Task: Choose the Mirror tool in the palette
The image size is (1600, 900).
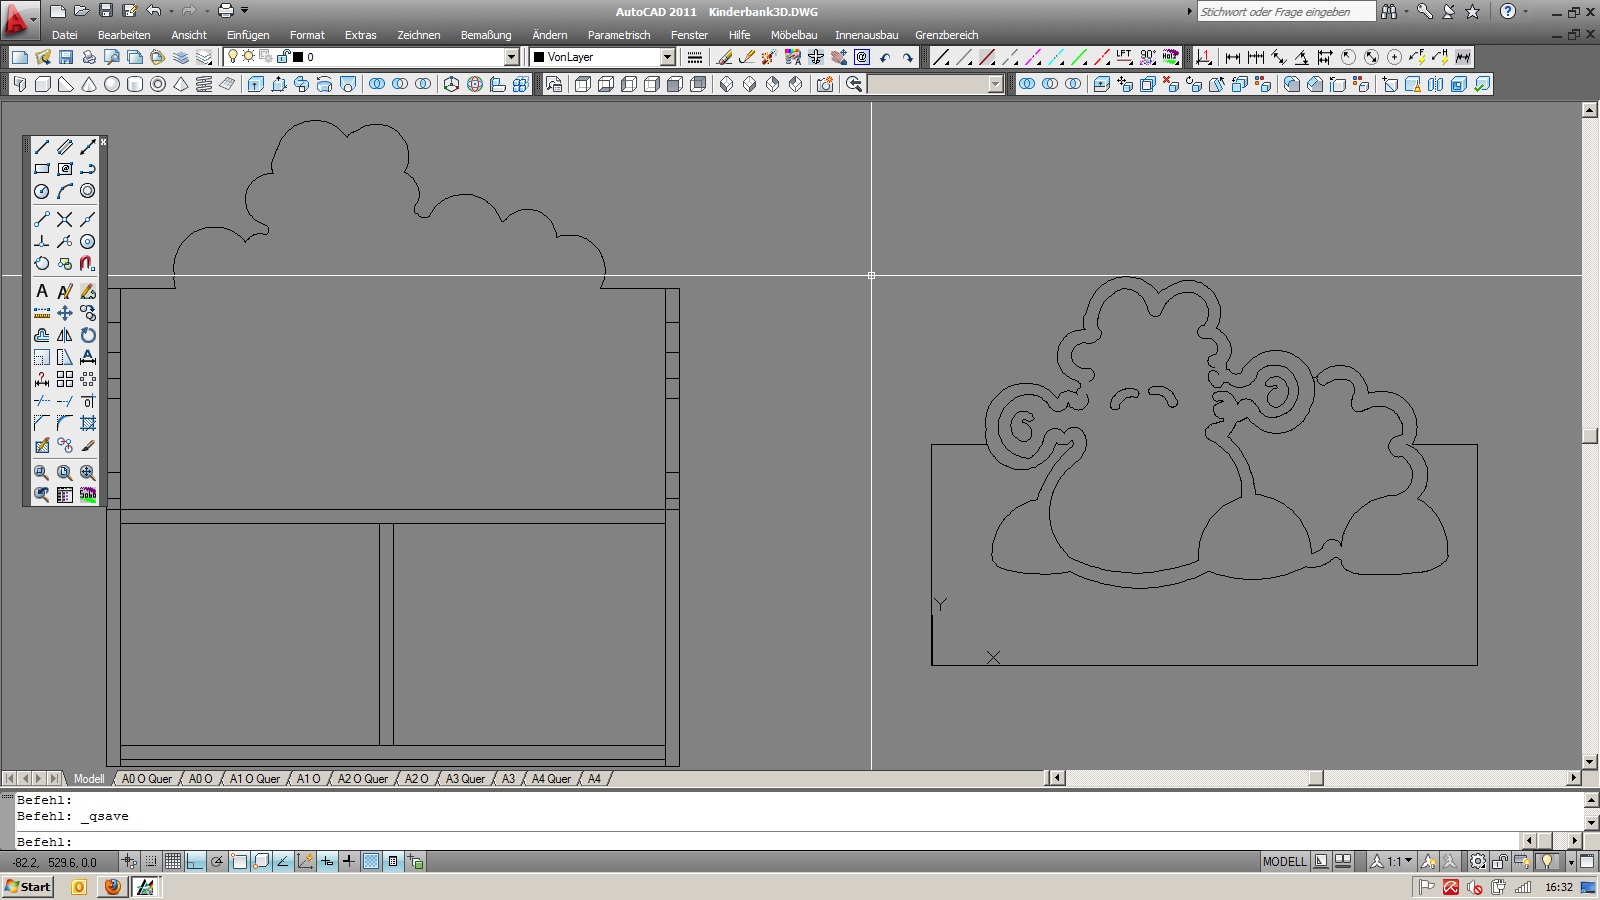Action: coord(65,335)
